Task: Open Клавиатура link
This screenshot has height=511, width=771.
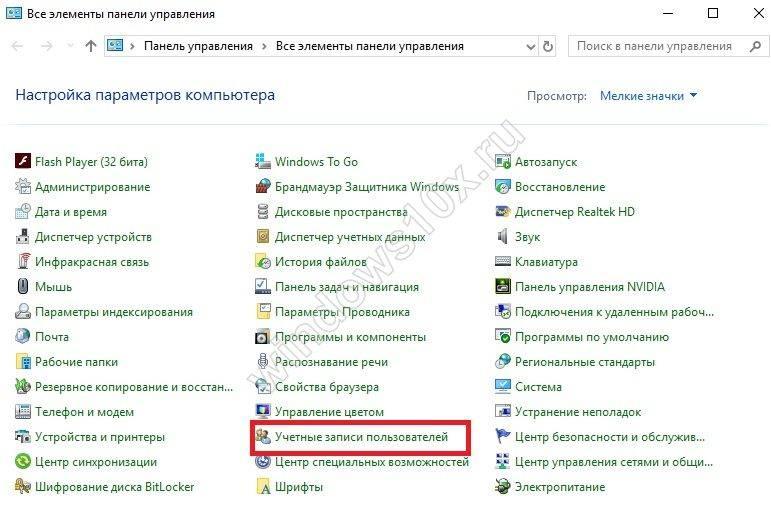Action: [546, 262]
